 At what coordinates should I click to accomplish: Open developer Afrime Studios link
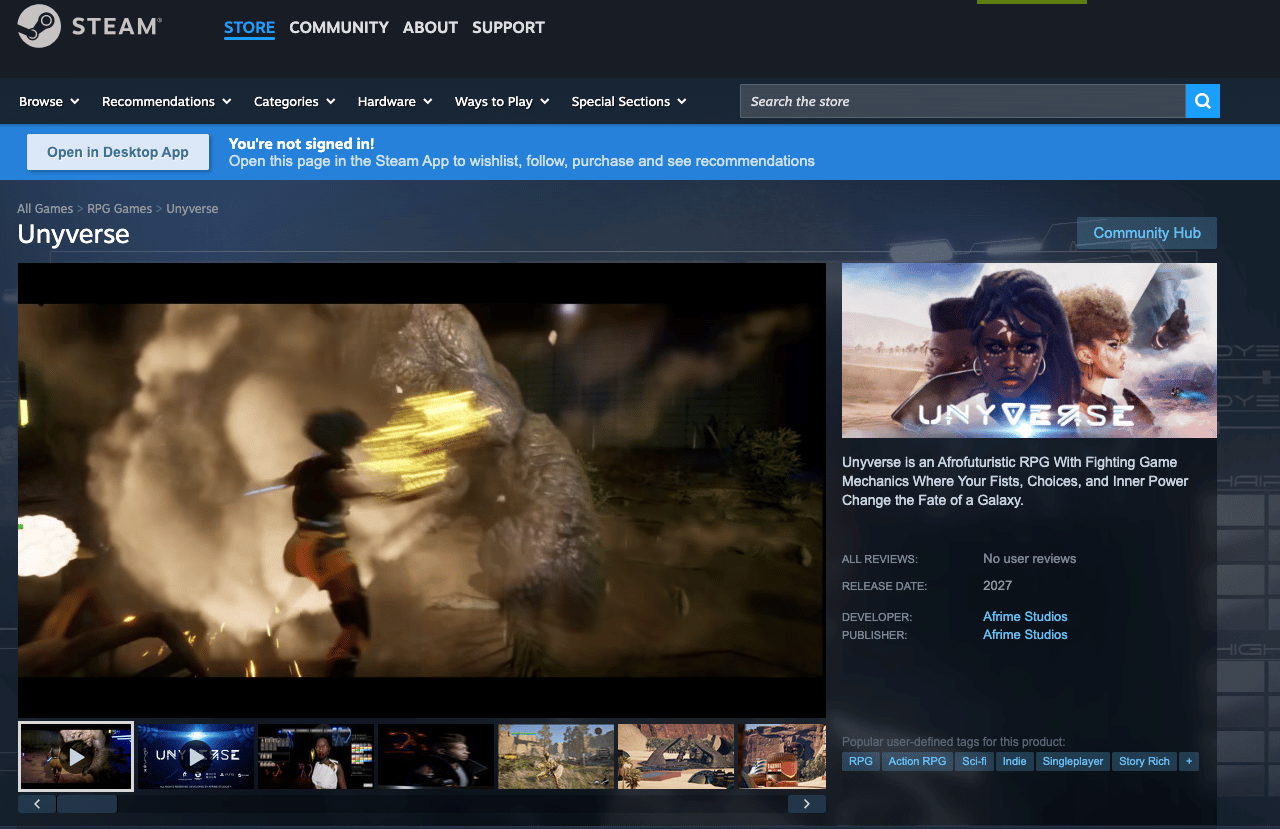1025,616
